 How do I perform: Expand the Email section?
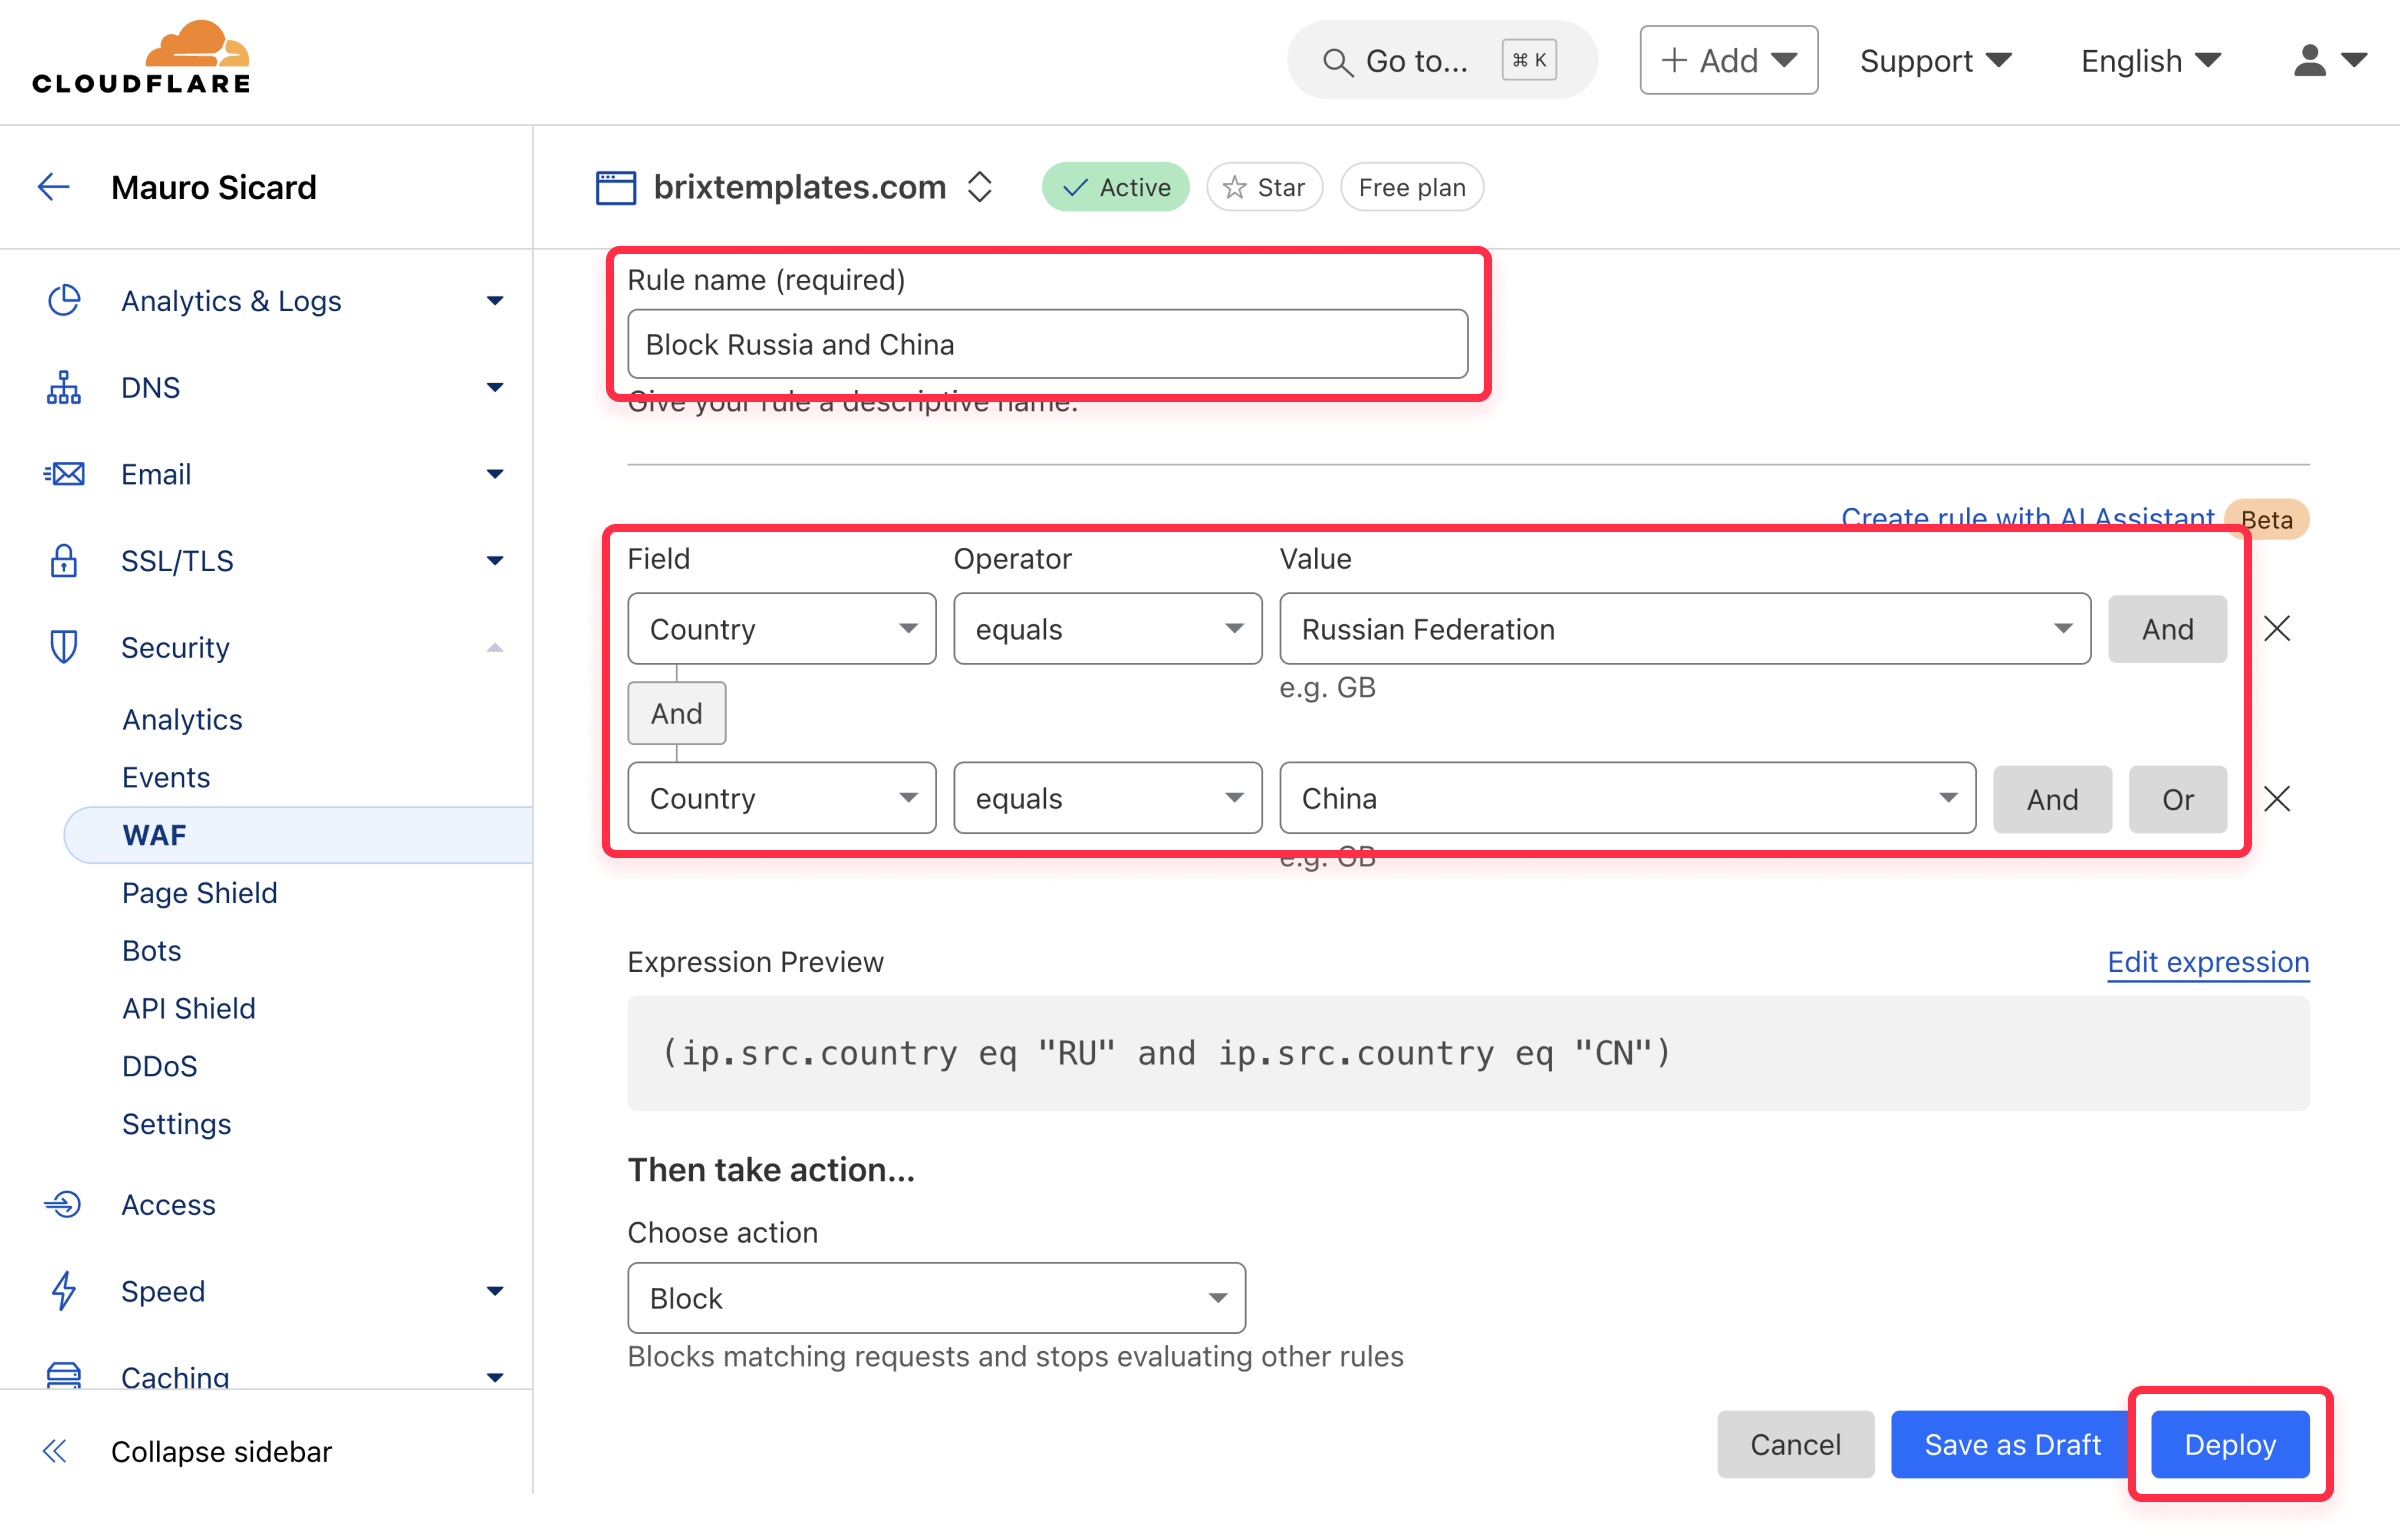tap(495, 474)
